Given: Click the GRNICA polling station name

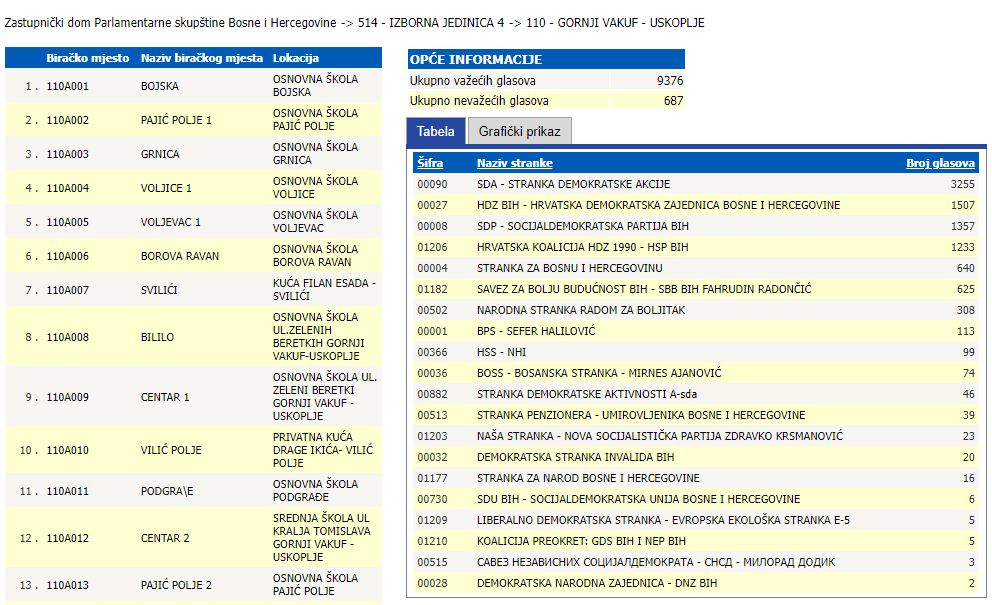Looking at the screenshot, I should (160, 154).
